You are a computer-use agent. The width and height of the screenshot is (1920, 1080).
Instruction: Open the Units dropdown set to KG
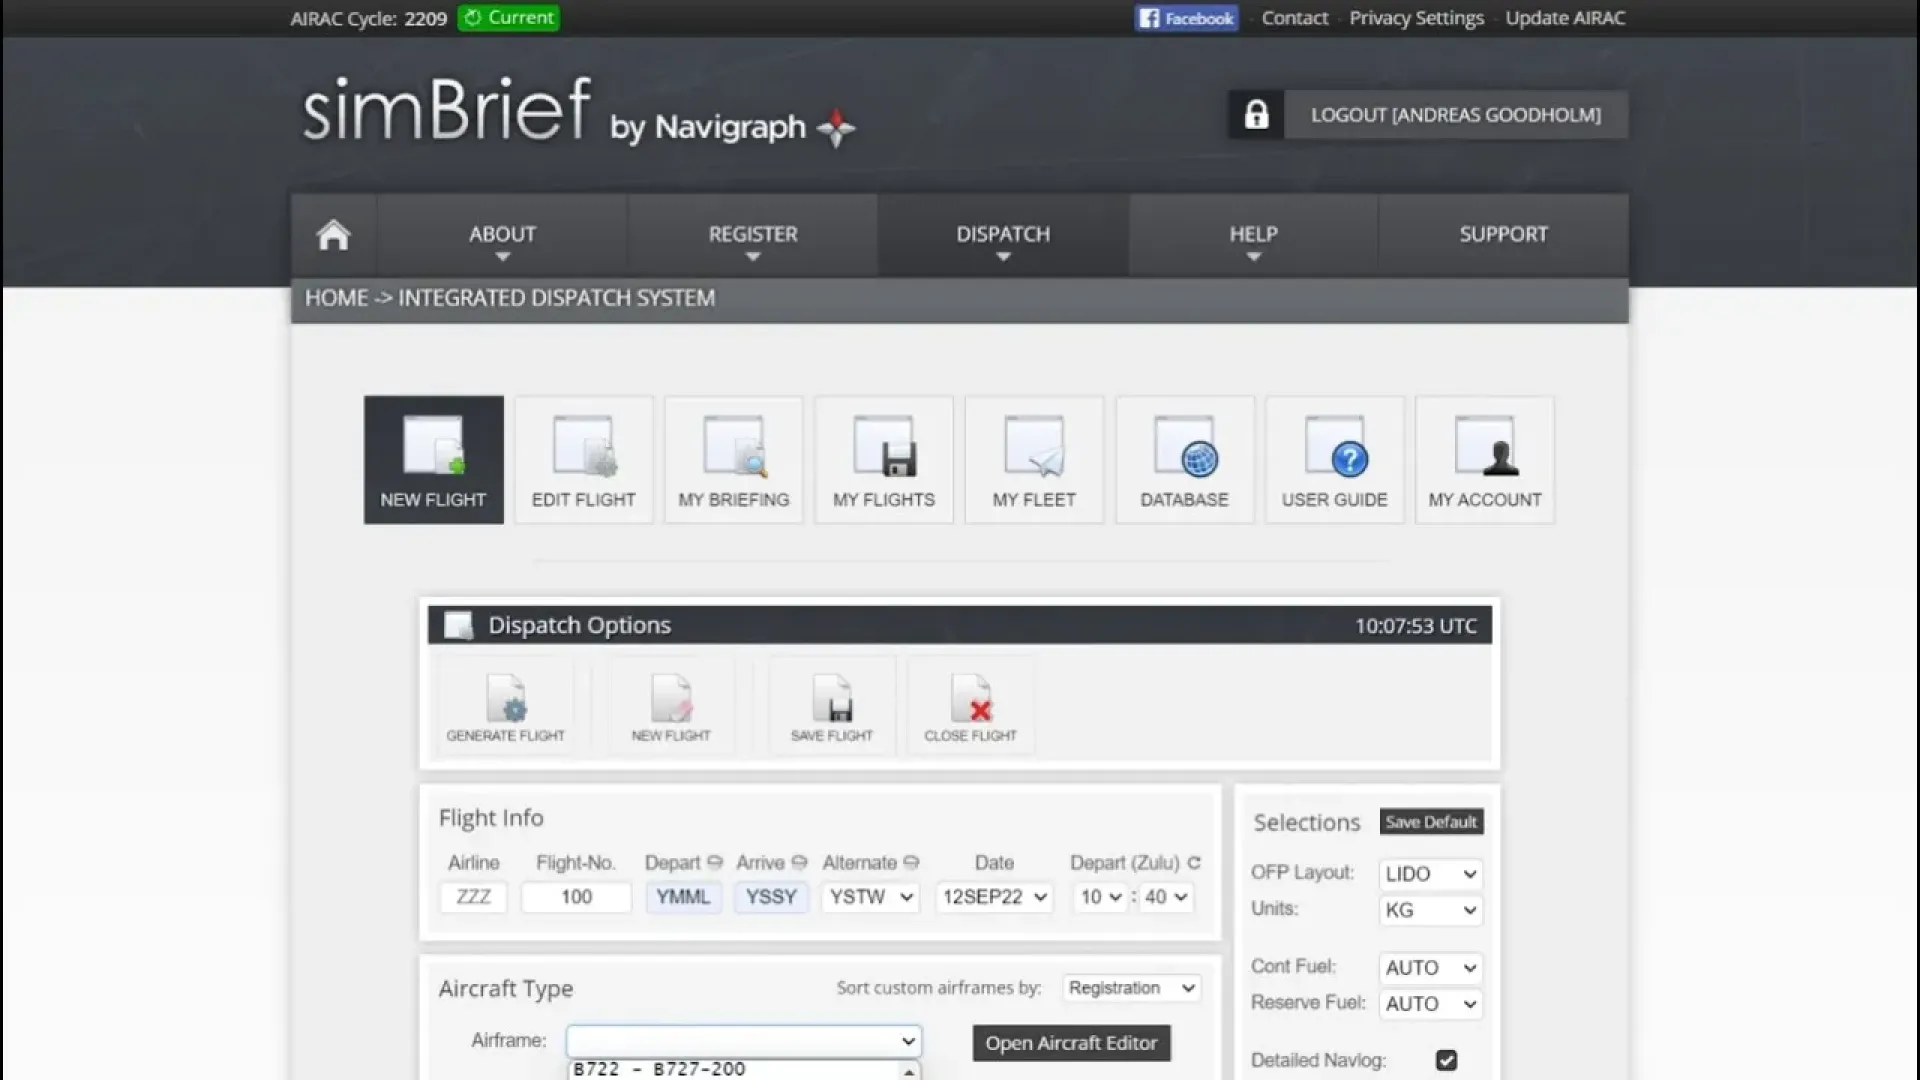coord(1429,910)
